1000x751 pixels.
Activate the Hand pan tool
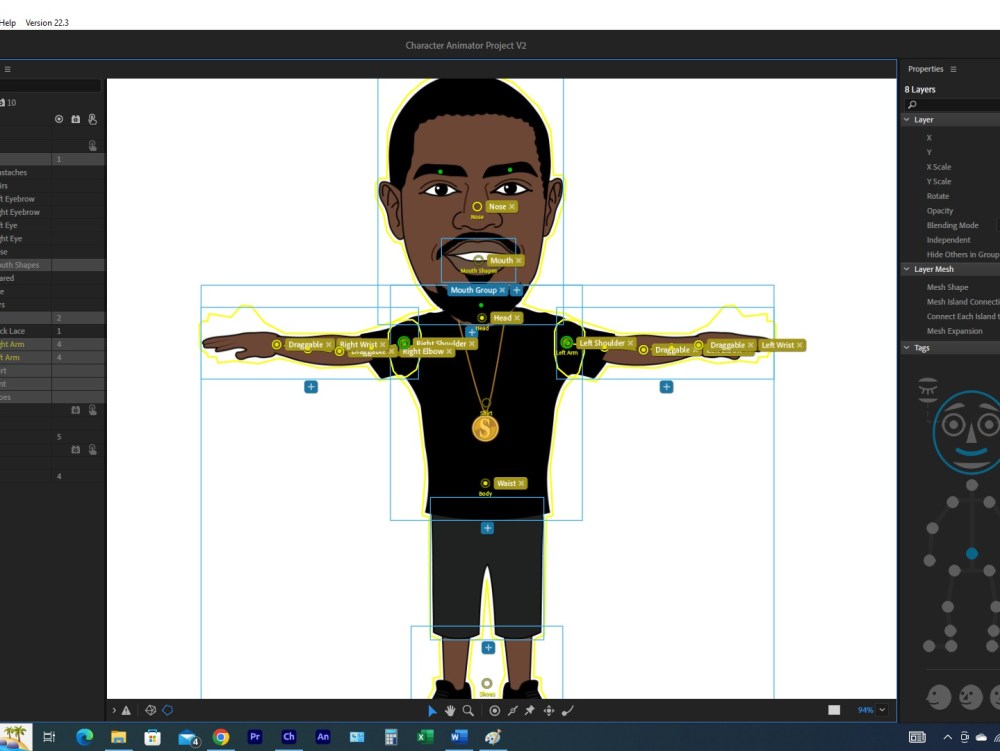coord(450,710)
